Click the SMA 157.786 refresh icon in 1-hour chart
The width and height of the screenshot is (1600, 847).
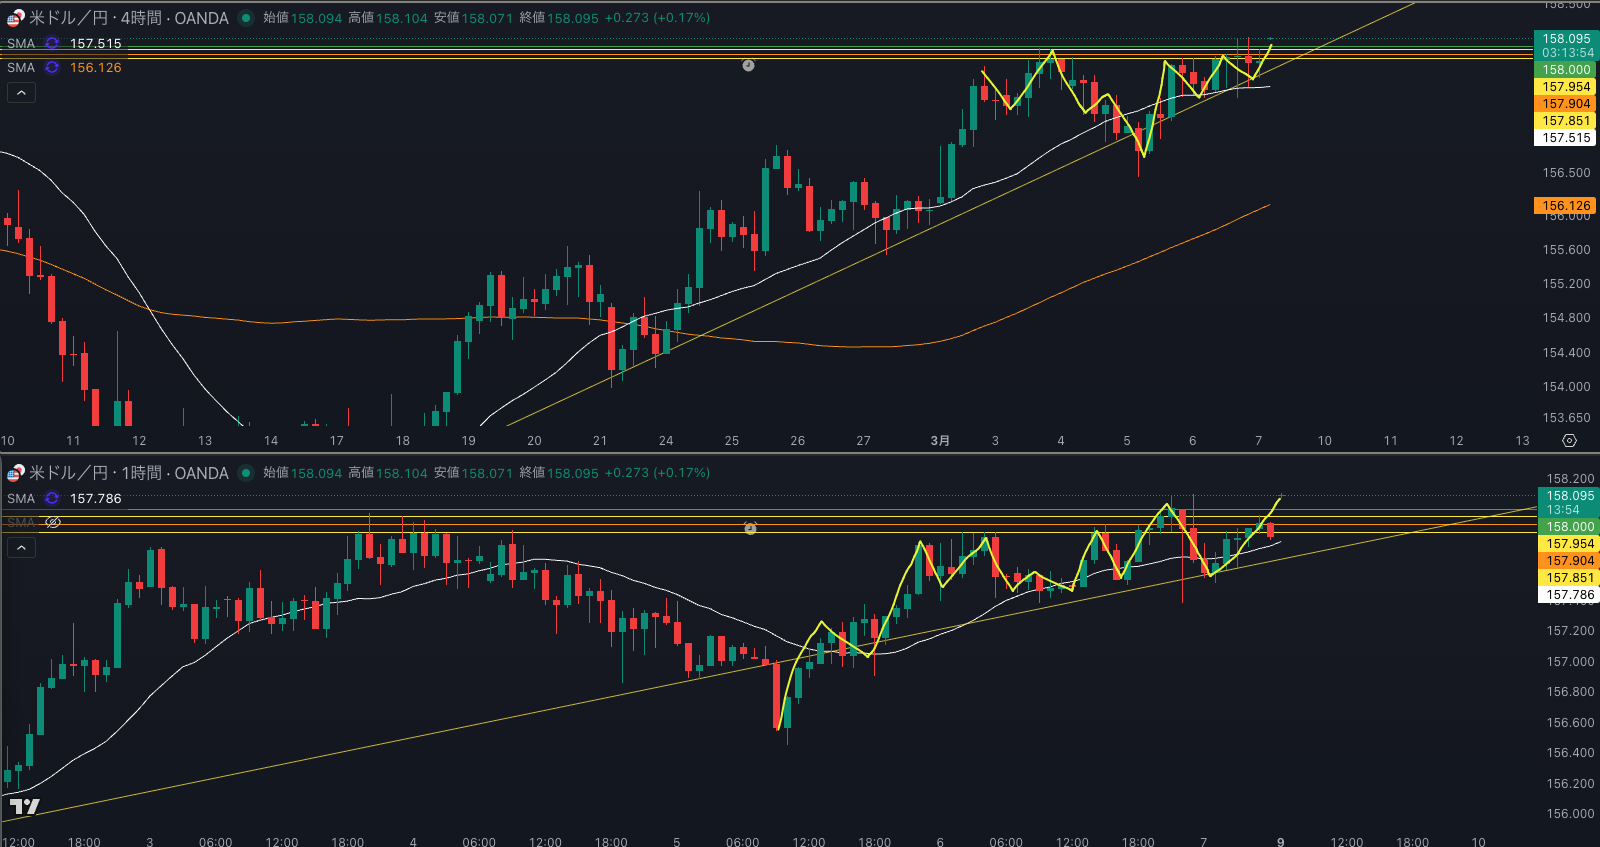[x=52, y=499]
